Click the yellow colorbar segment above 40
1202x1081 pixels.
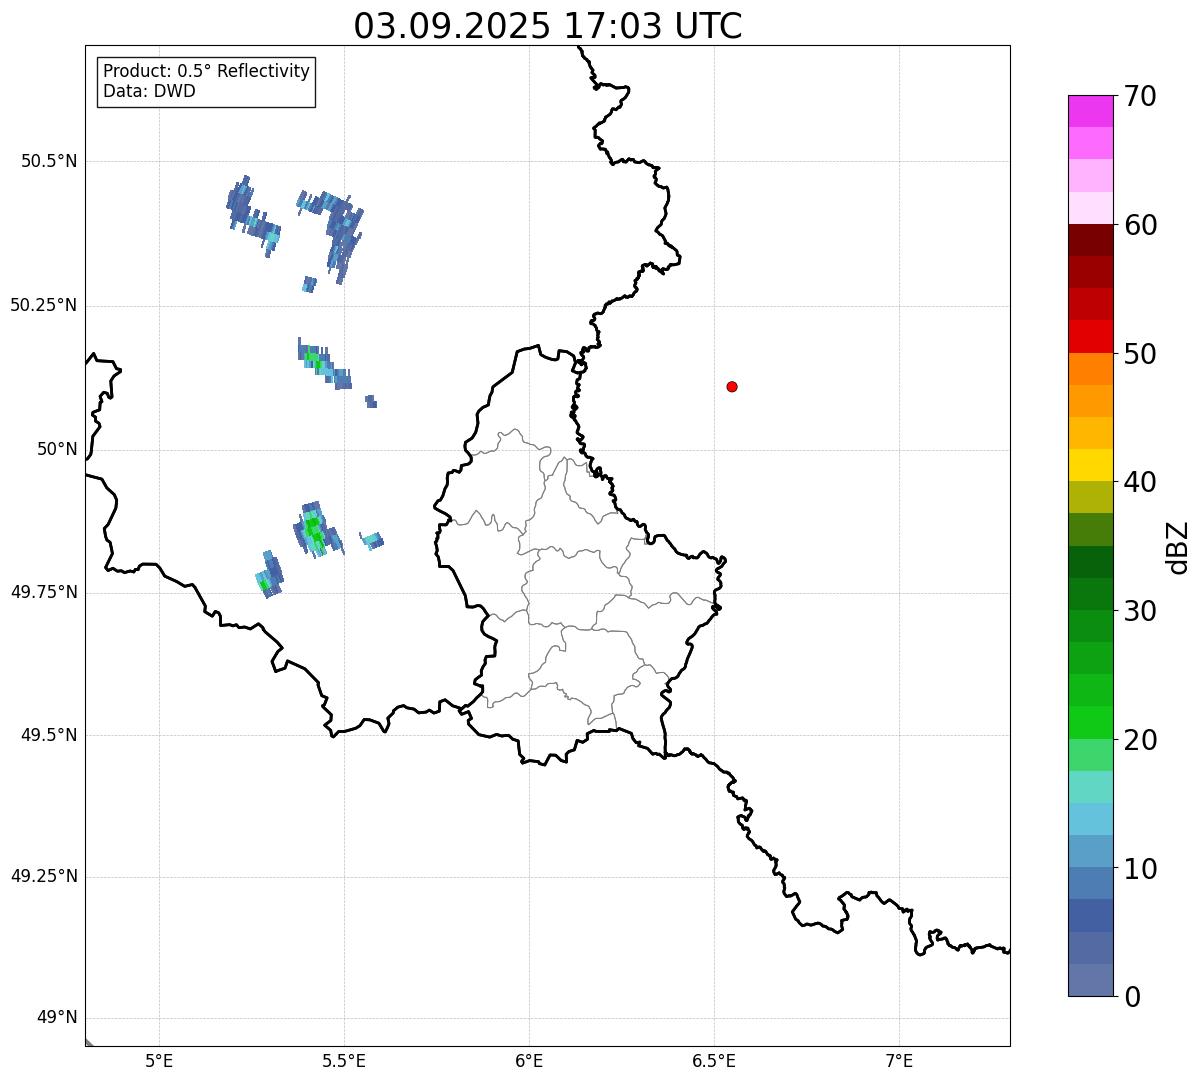point(1091,466)
